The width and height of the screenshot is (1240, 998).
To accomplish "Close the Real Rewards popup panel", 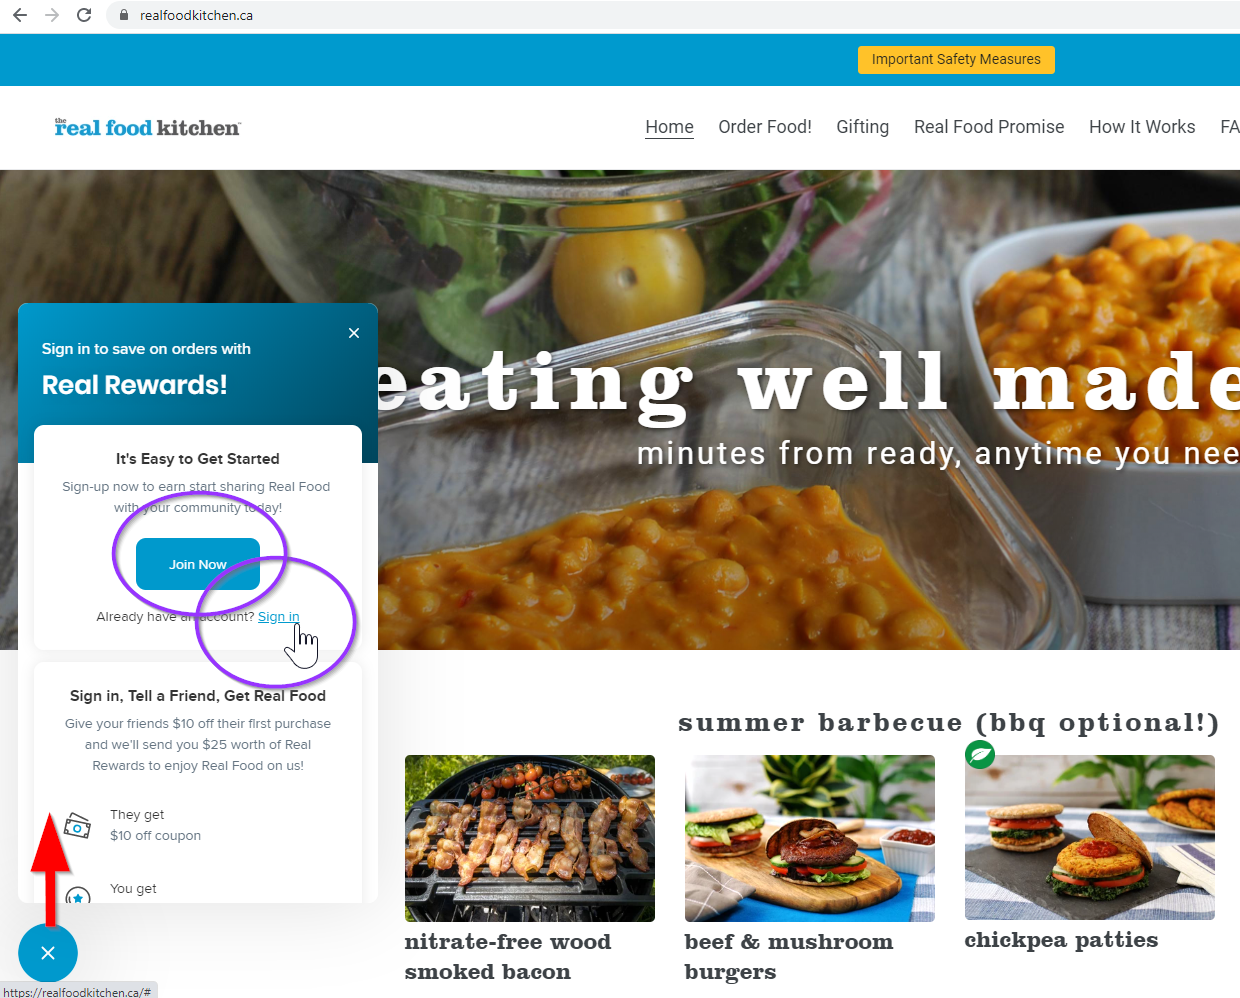I will (354, 333).
